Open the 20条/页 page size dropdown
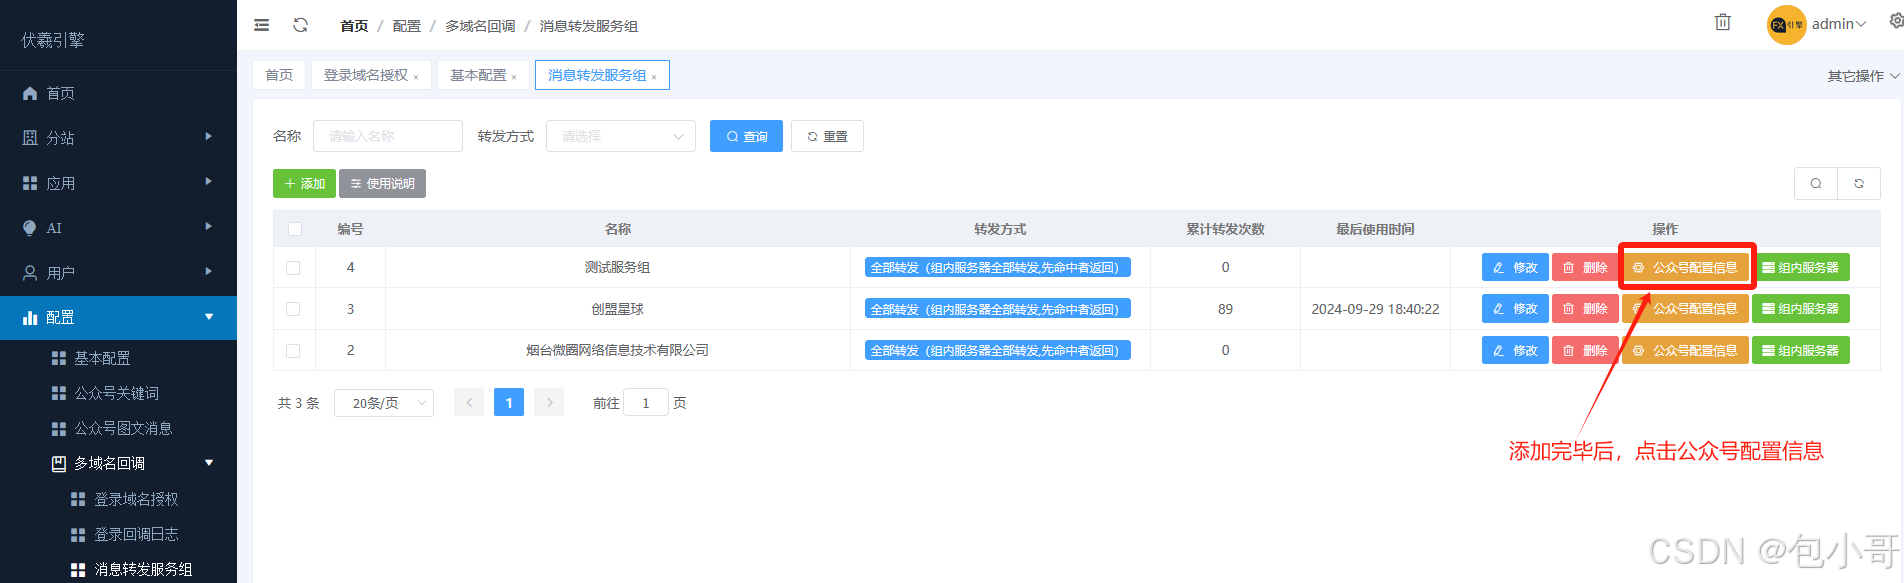 coord(384,403)
